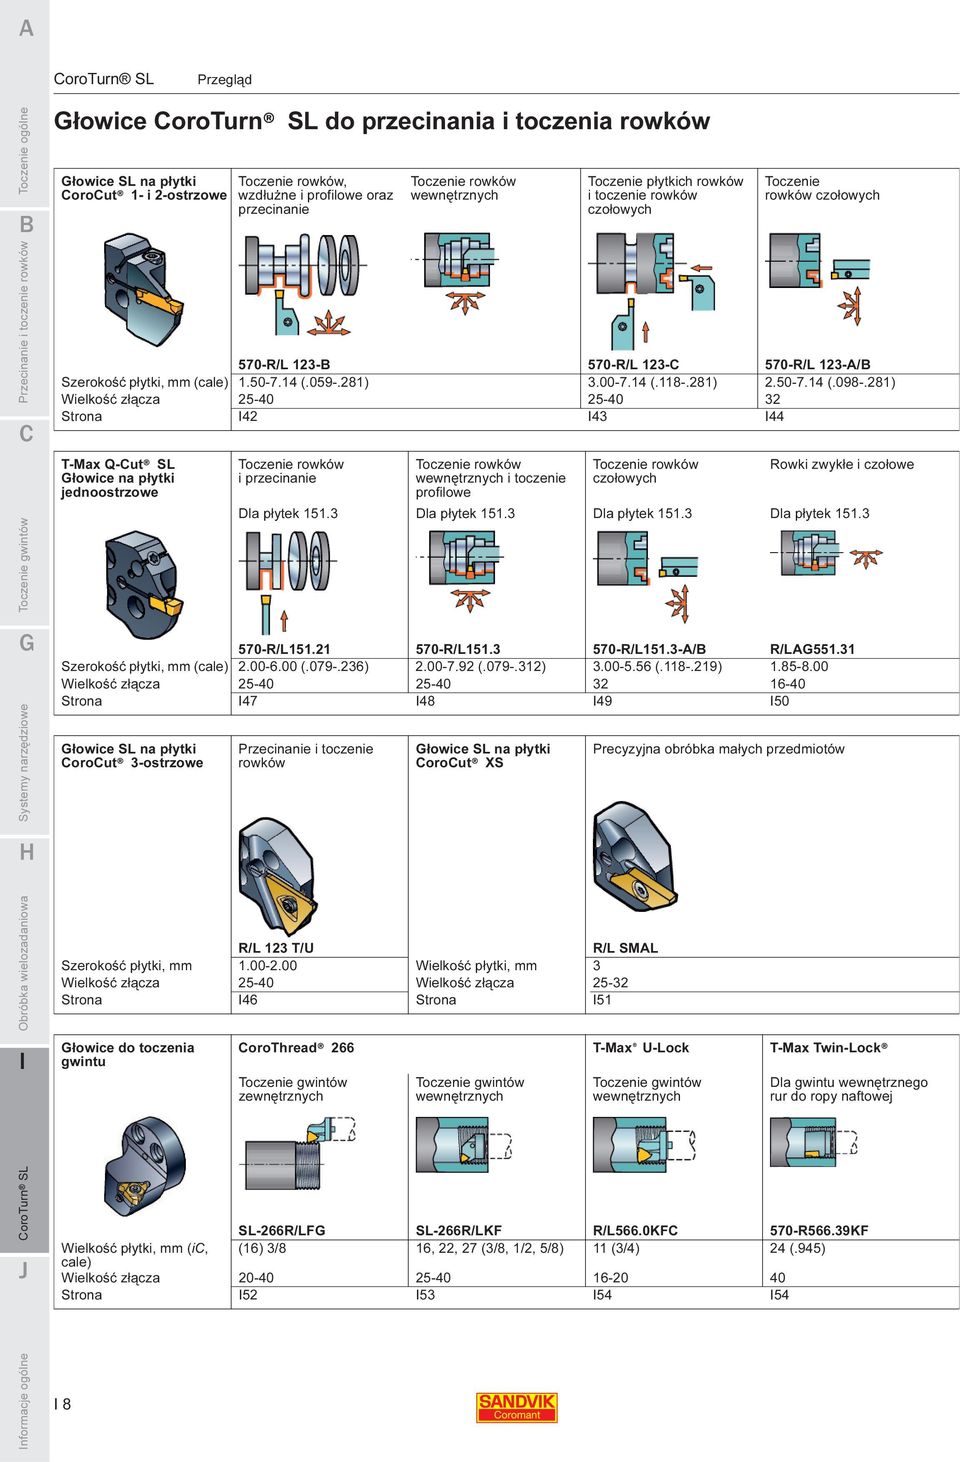Click the Przegląd header label
This screenshot has height=1462, width=960.
point(225,79)
